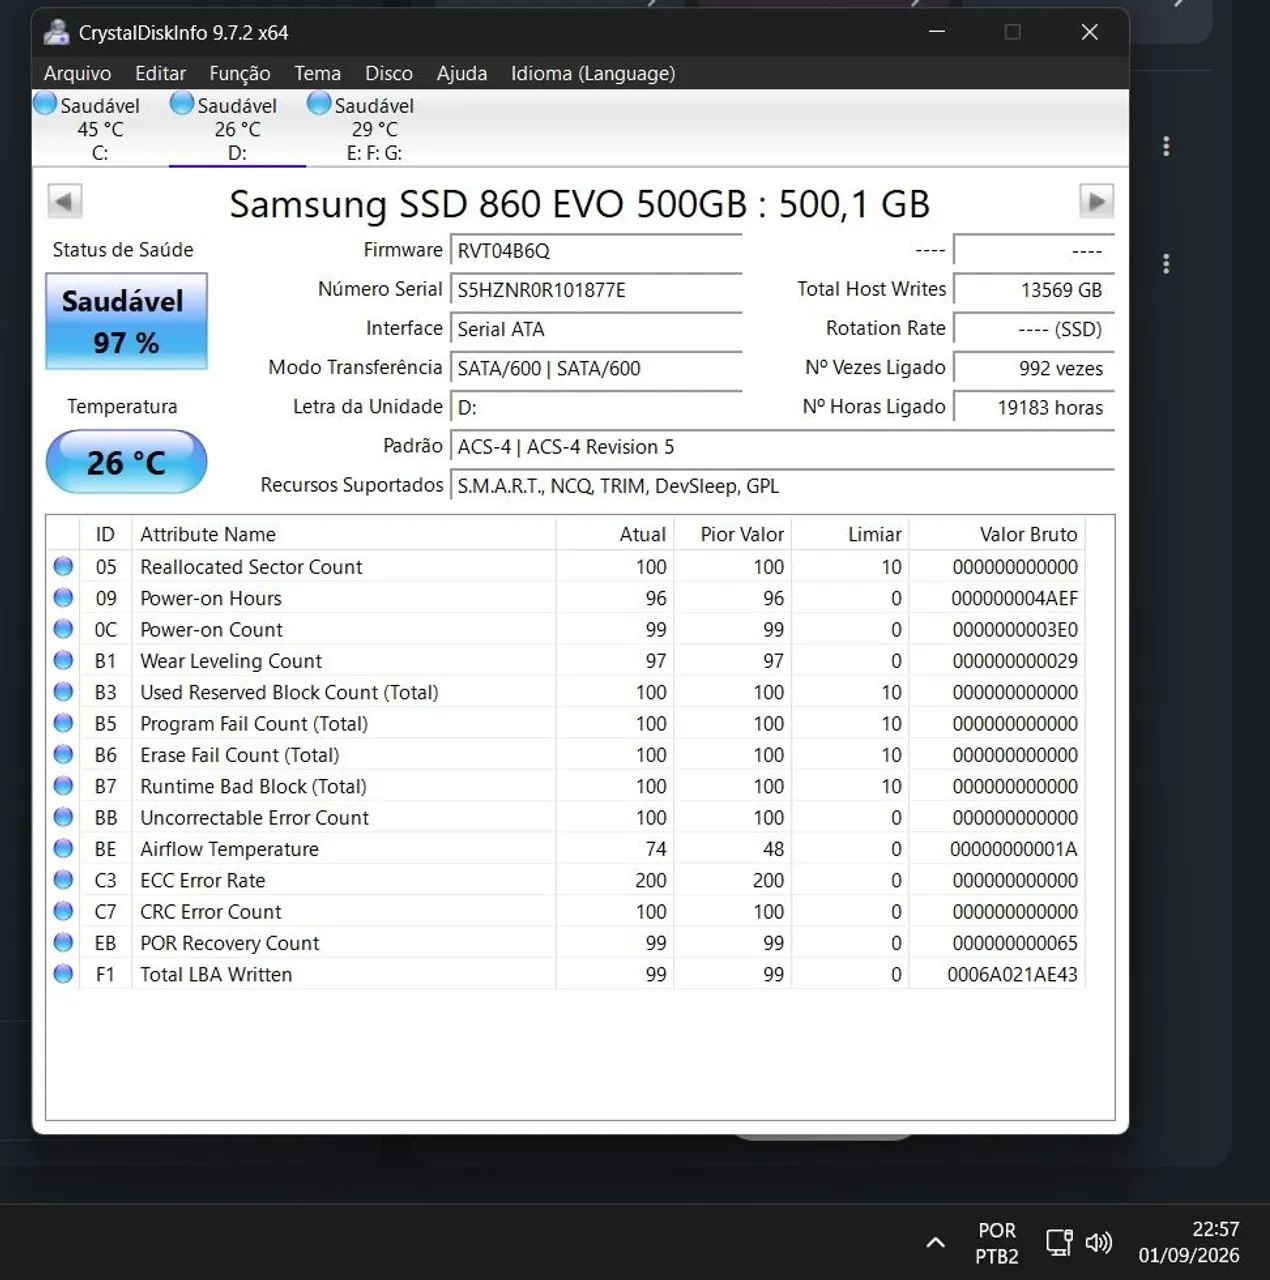
Task: Click Total Host Writes value 13569 GB
Action: tap(1034, 290)
